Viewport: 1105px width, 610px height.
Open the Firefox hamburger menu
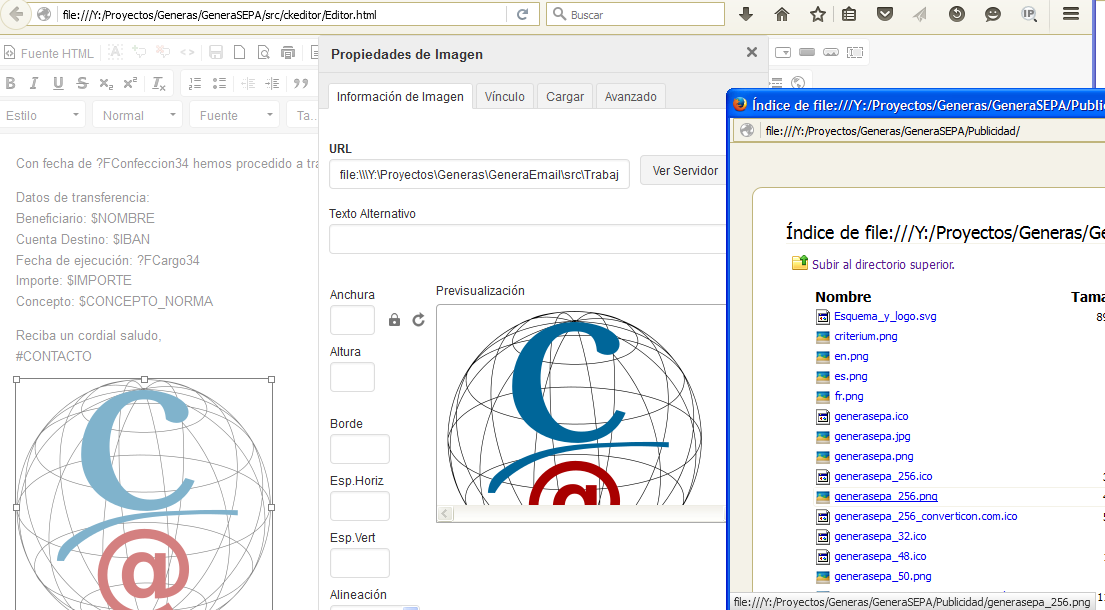(x=1071, y=14)
